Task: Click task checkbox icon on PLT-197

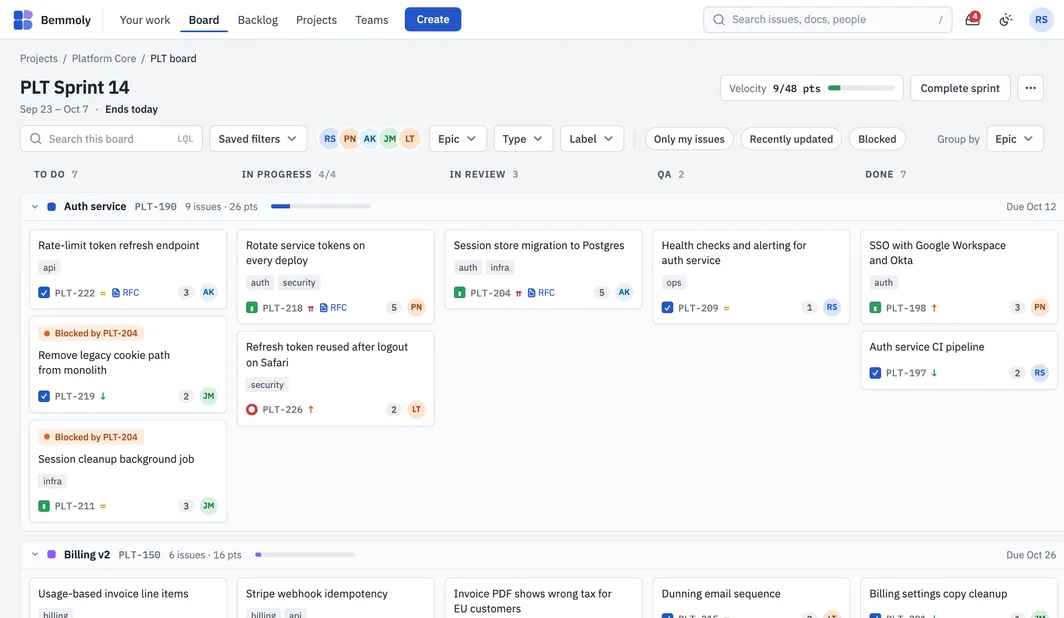Action: [875, 373]
